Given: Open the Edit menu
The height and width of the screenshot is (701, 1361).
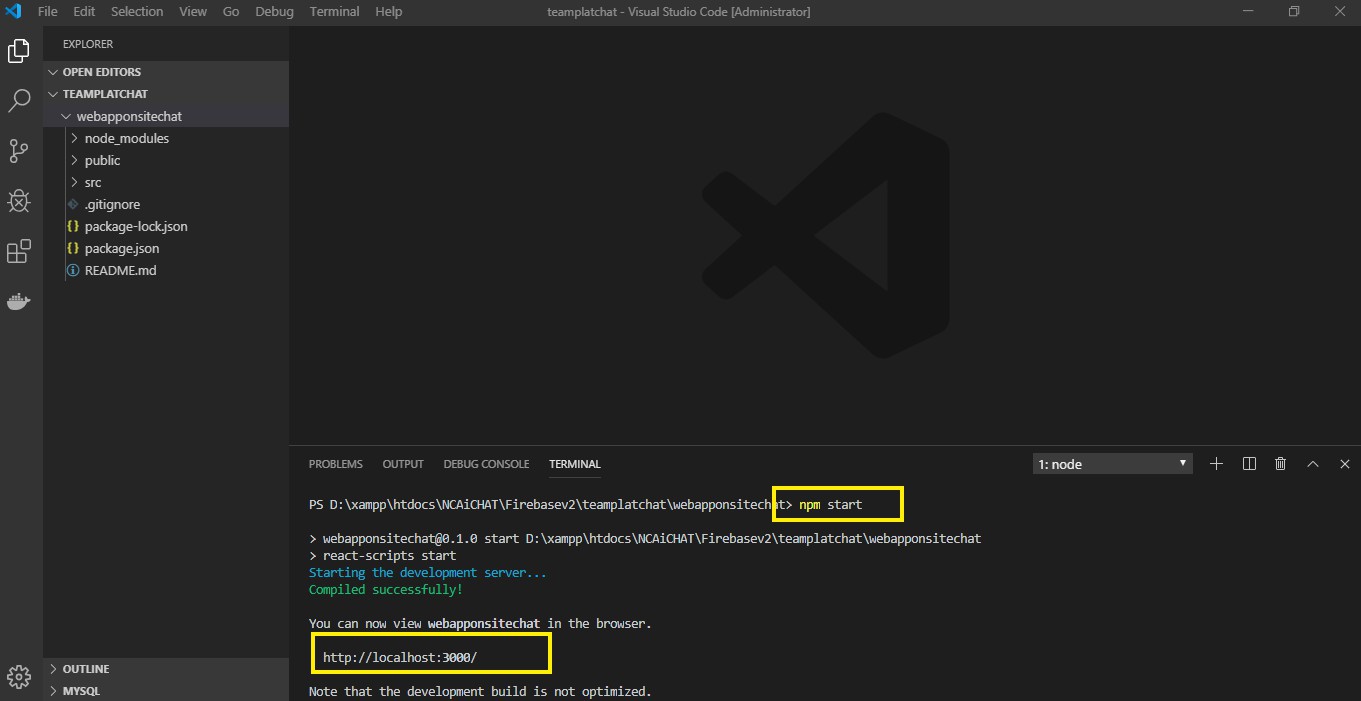Looking at the screenshot, I should 84,12.
